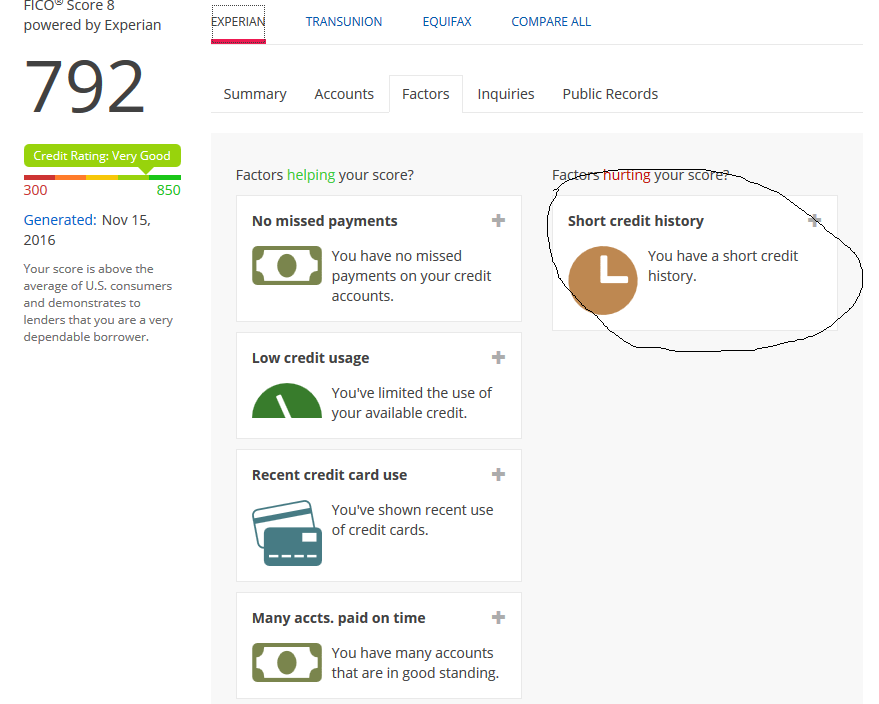This screenshot has width=879, height=704.
Task: Expand the Recent credit card use details
Action: [498, 474]
